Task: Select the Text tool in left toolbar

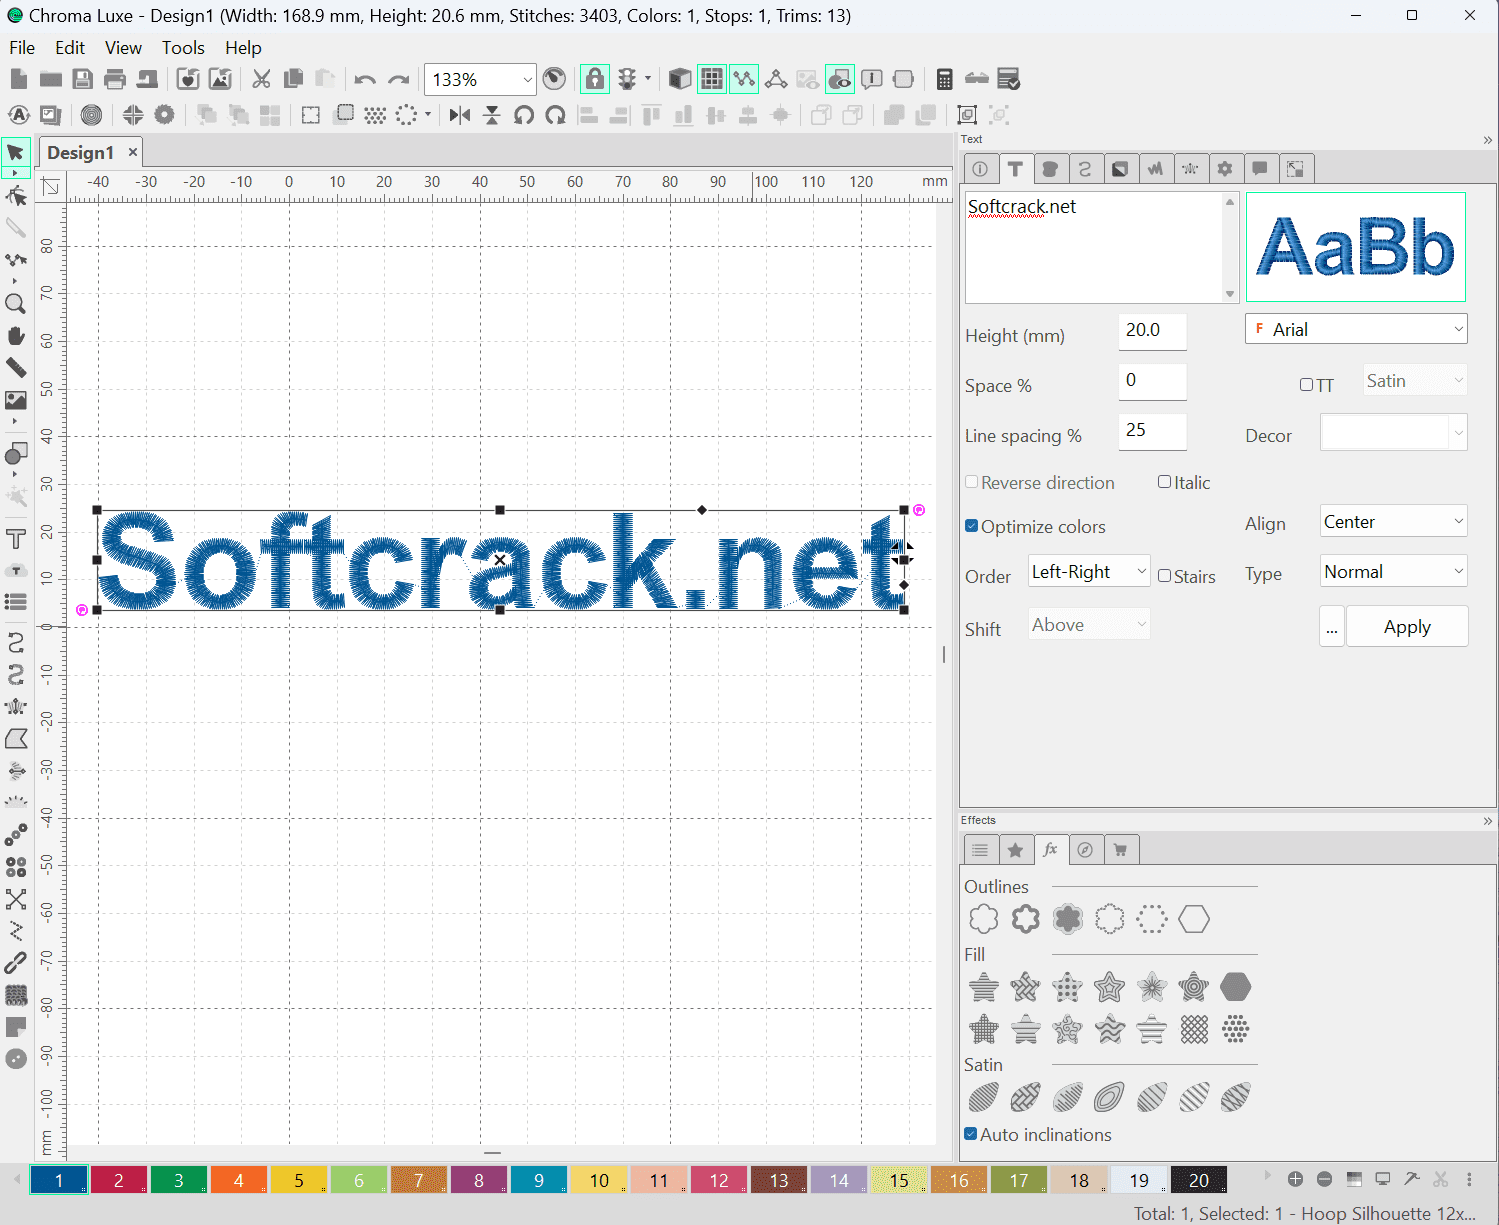Action: pos(15,539)
